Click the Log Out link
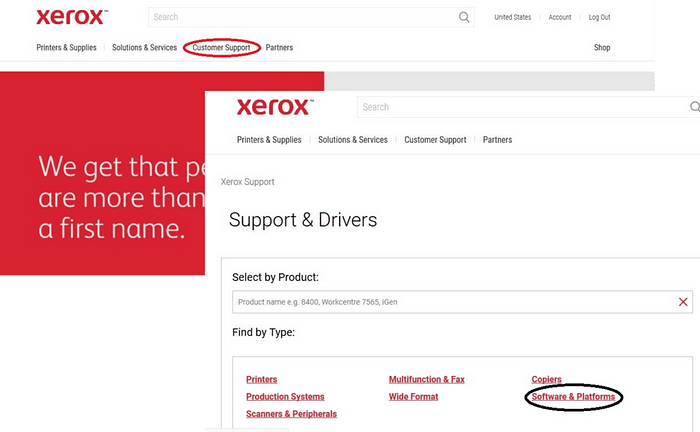The height and width of the screenshot is (432, 700). click(599, 17)
